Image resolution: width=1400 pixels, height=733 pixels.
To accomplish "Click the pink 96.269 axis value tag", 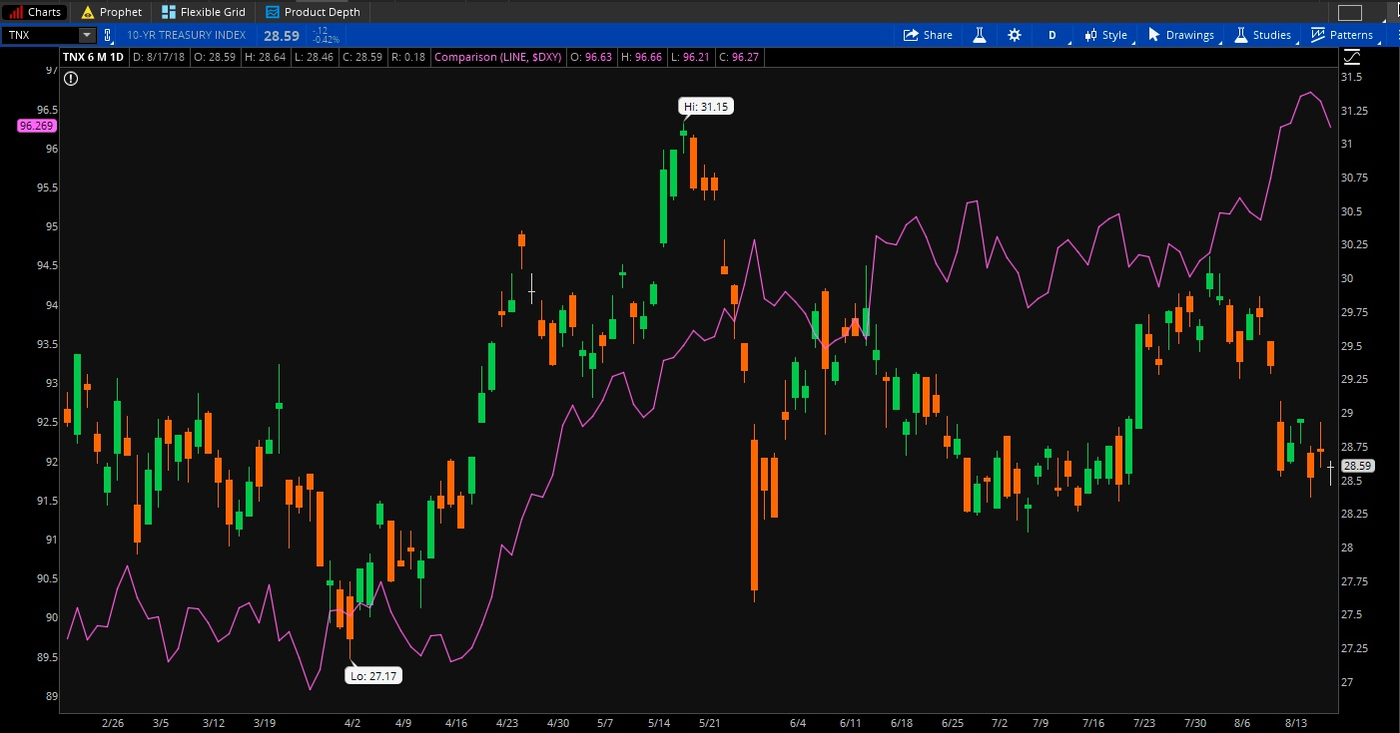I will coord(36,126).
